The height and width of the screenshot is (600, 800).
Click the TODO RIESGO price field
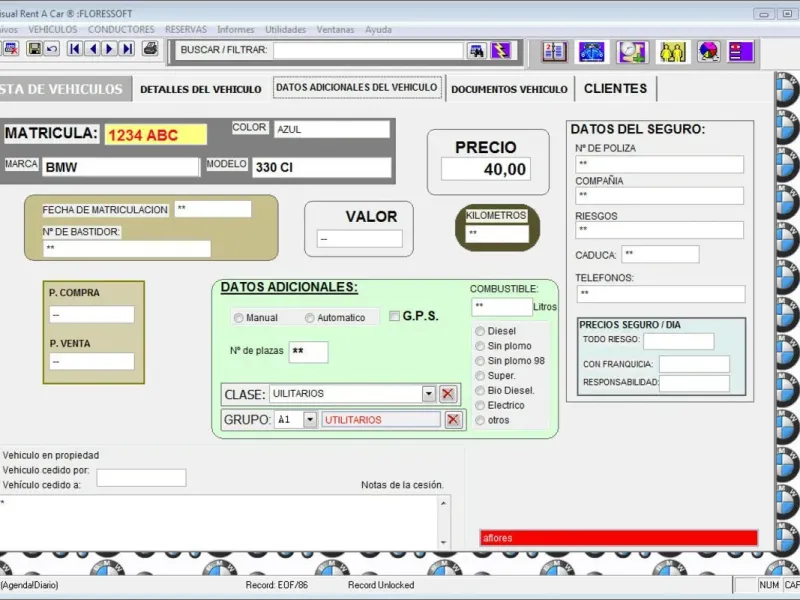pyautogui.click(x=678, y=341)
